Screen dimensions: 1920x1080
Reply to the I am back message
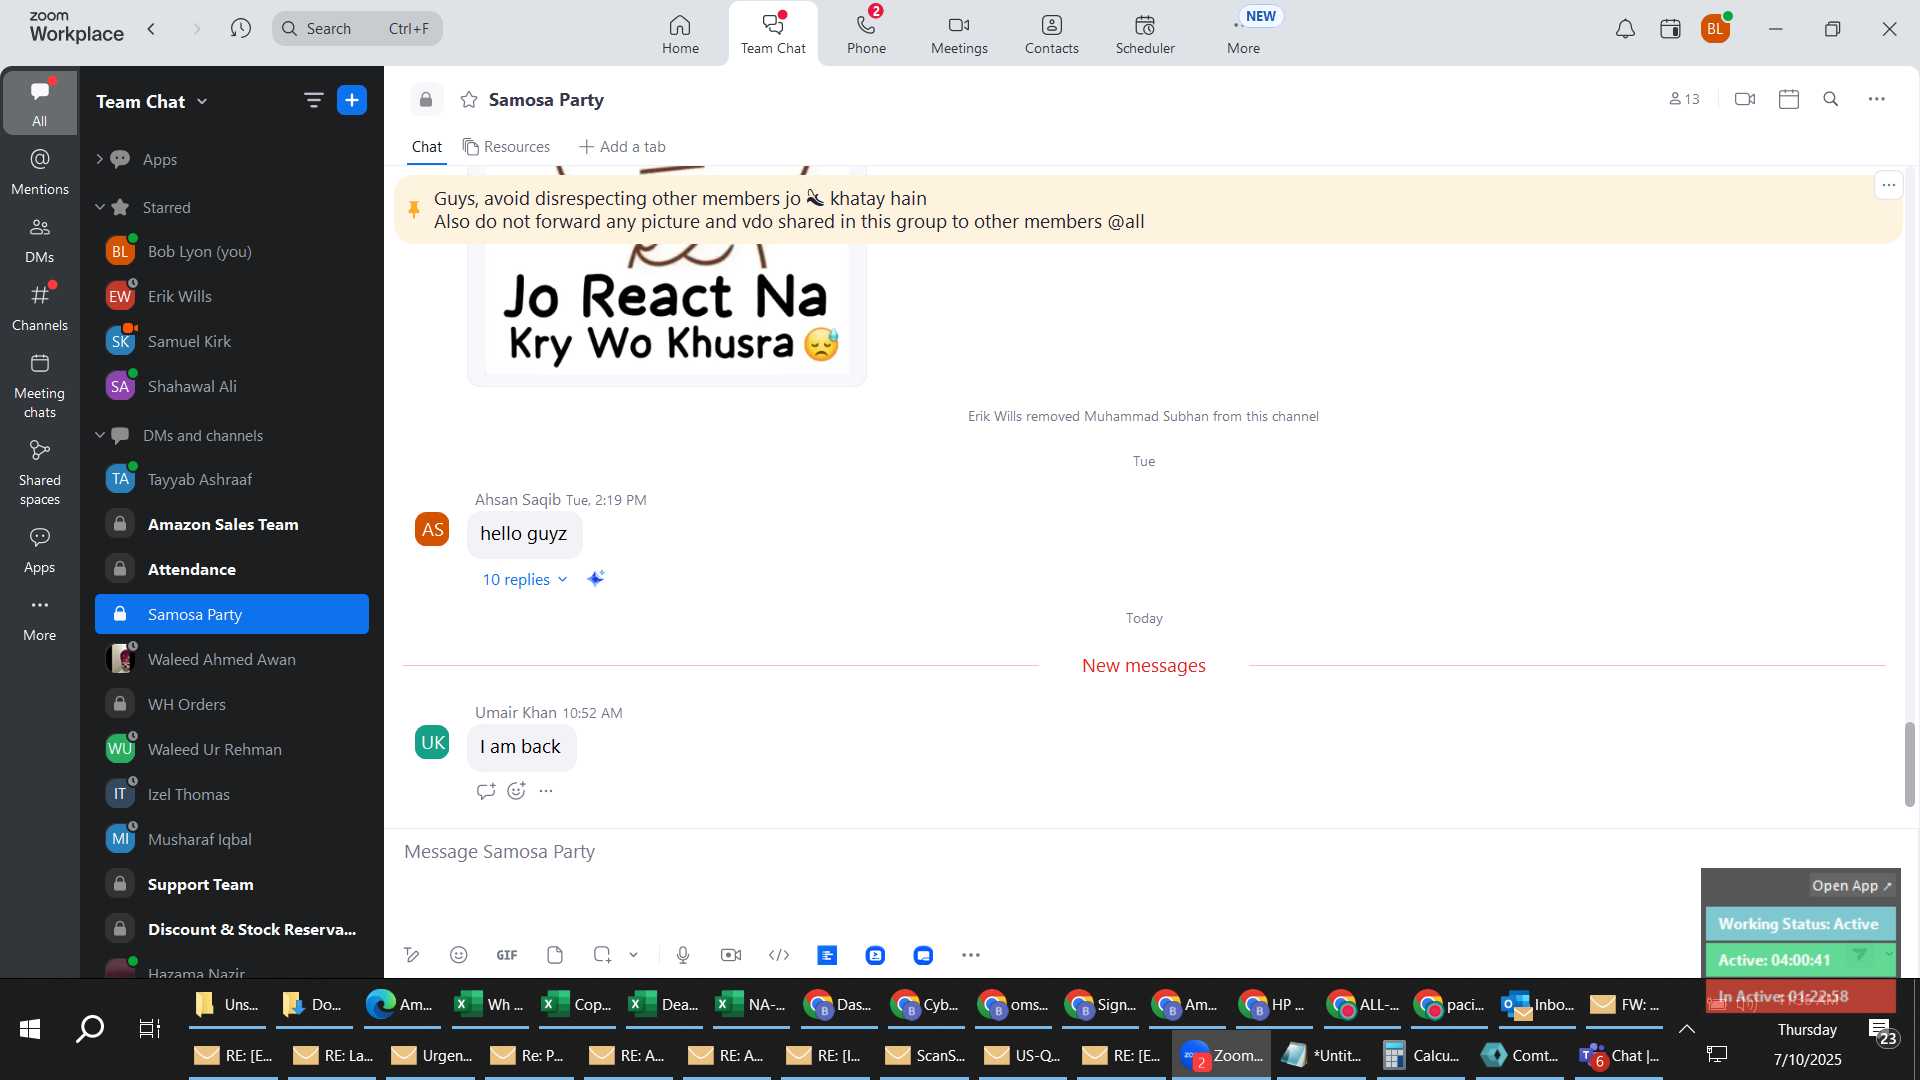[x=486, y=791]
